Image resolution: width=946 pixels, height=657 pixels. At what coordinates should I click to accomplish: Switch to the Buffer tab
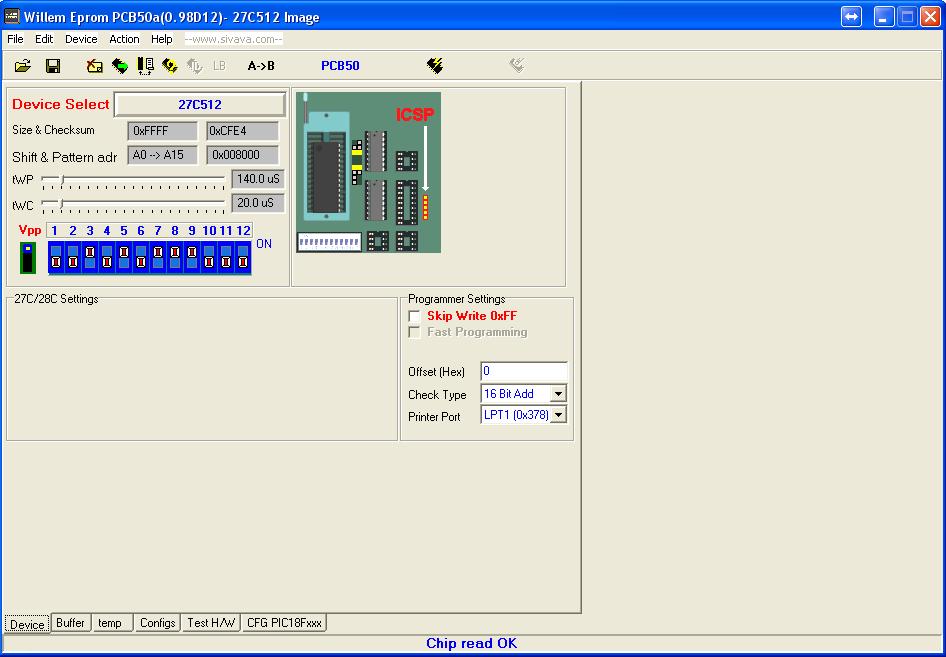(70, 623)
